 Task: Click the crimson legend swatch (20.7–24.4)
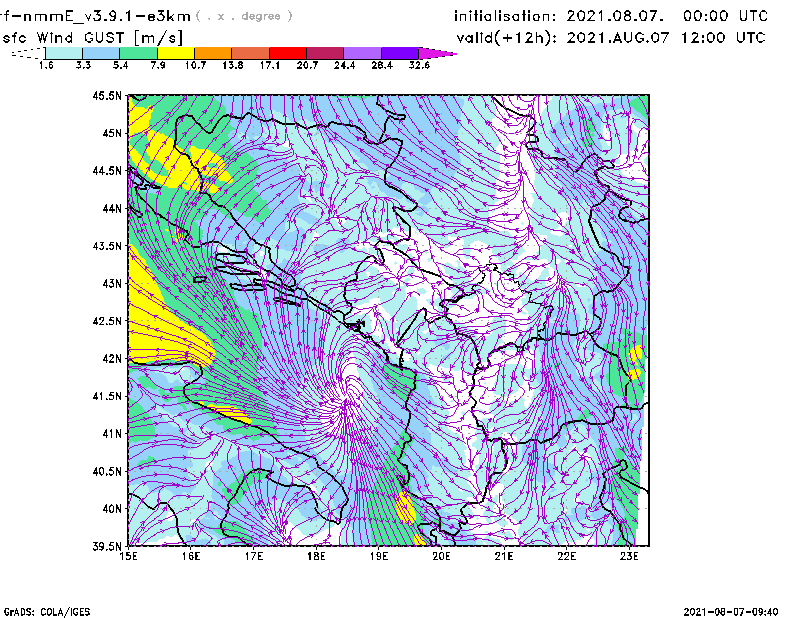[x=325, y=53]
